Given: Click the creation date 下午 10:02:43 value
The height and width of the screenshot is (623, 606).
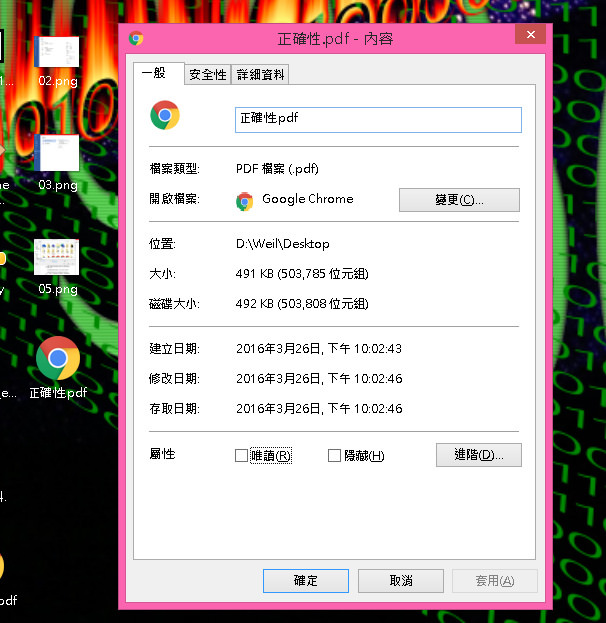Looking at the screenshot, I should (x=319, y=348).
